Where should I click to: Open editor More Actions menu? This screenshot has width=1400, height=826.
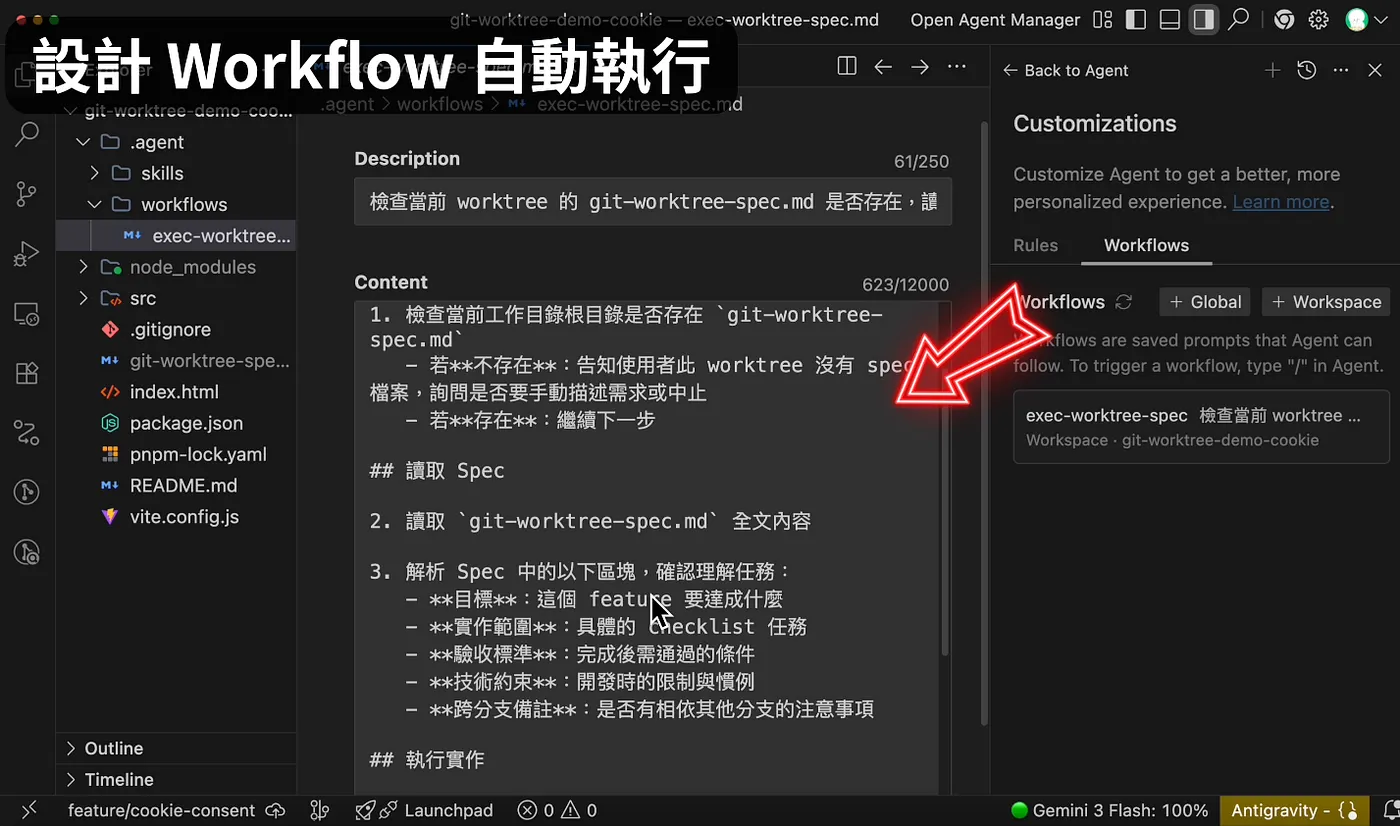pyautogui.click(x=957, y=66)
